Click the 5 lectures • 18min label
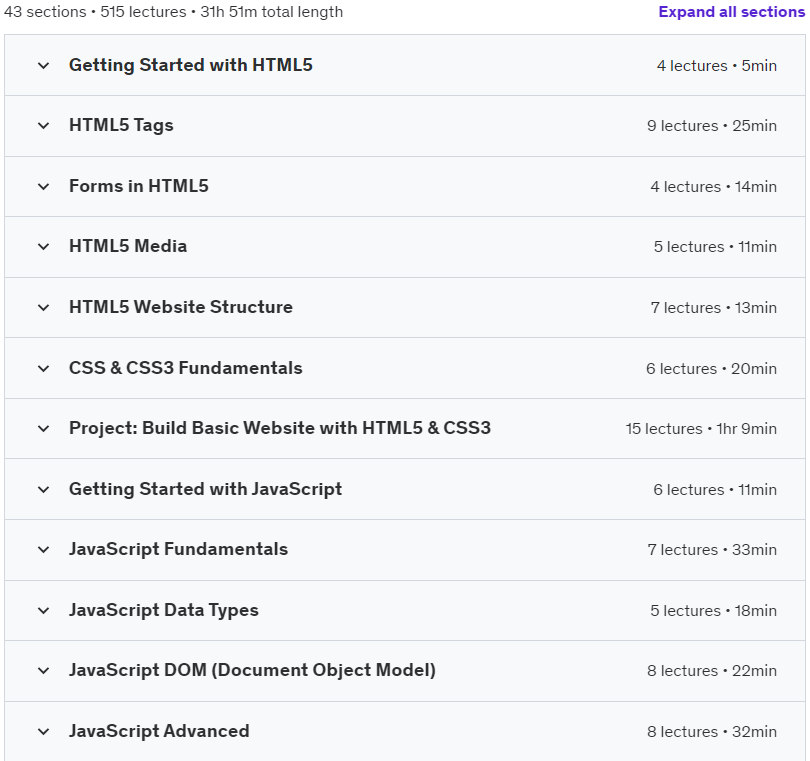Viewport: 810px width, 761px height. coord(713,611)
